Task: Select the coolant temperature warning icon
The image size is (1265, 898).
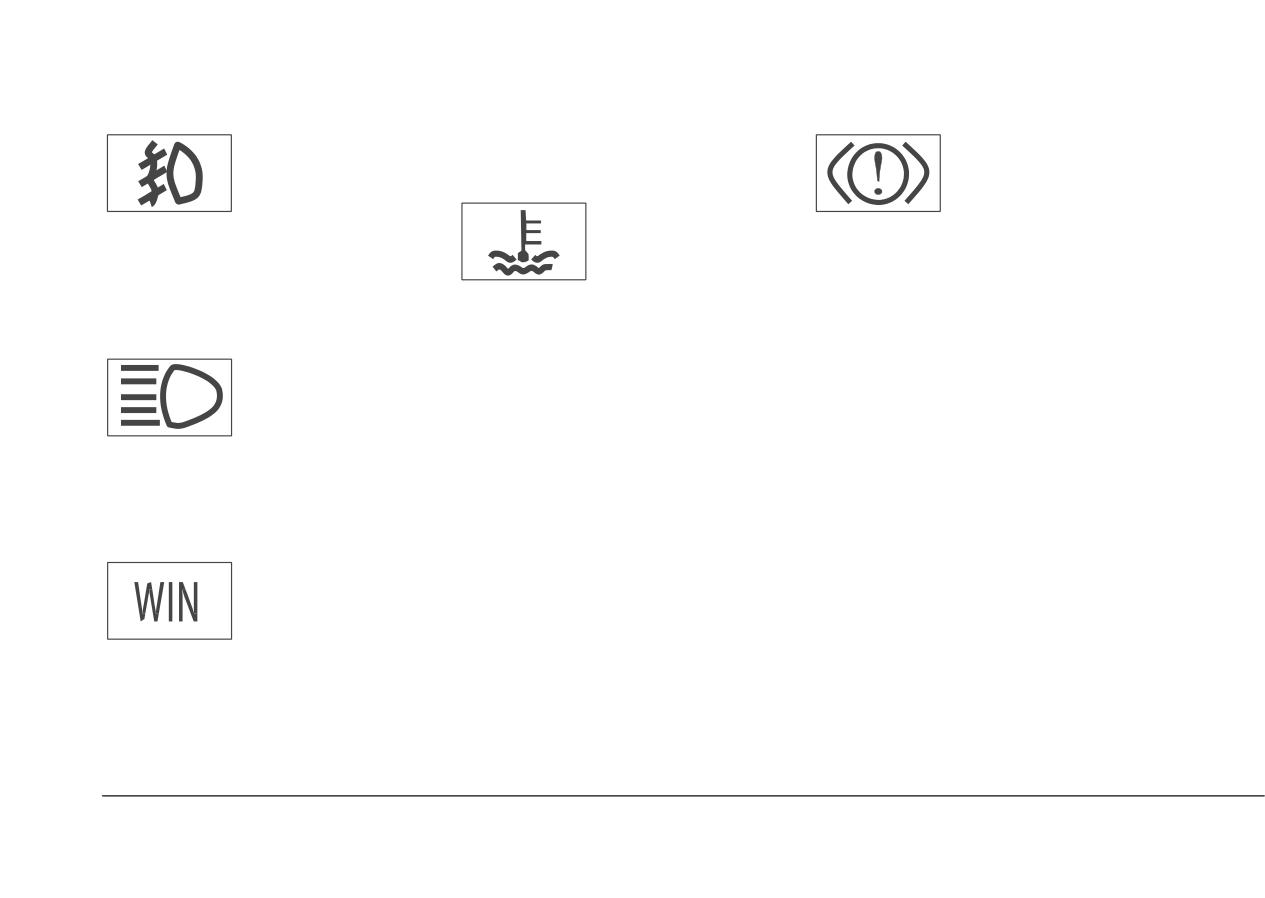Action: coord(523,242)
